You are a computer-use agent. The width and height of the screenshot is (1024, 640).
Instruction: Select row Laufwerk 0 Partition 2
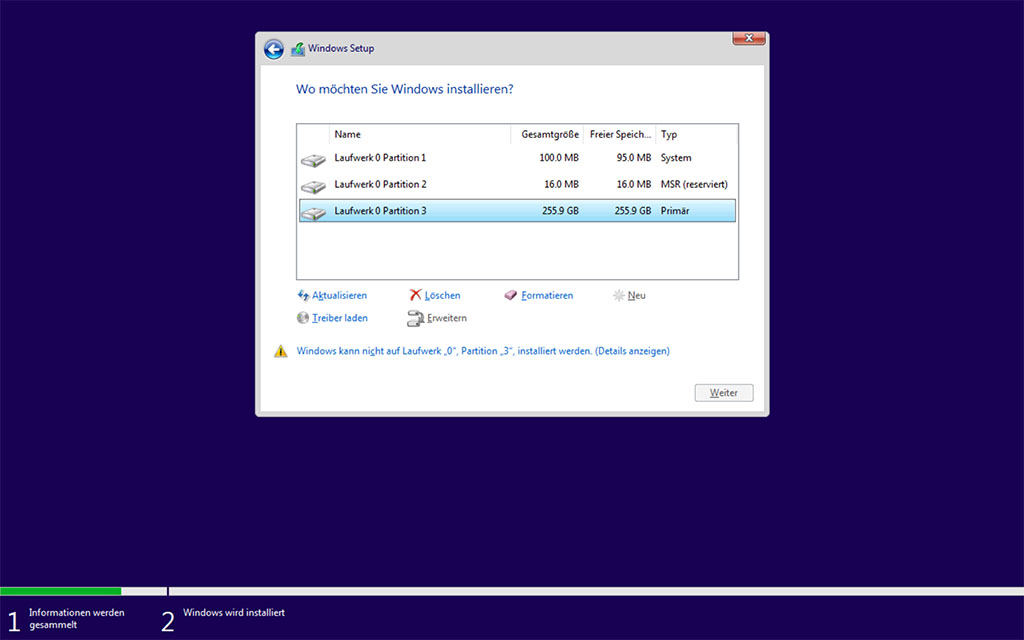point(517,184)
